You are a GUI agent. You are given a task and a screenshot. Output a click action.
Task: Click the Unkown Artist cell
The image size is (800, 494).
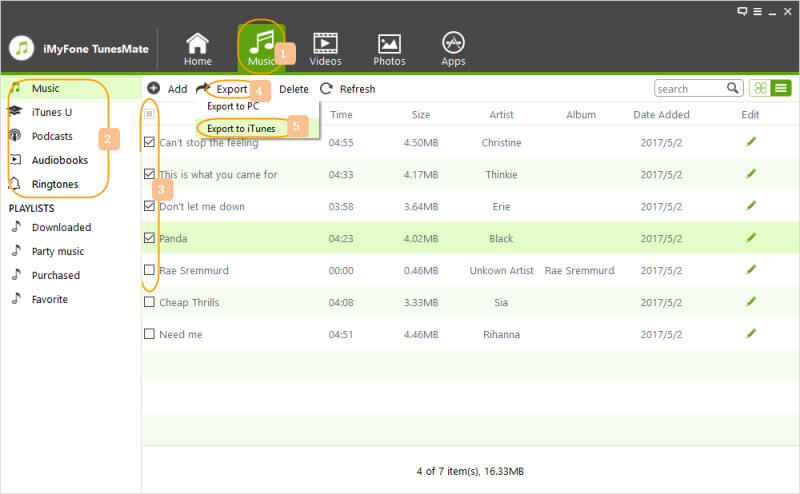point(501,270)
